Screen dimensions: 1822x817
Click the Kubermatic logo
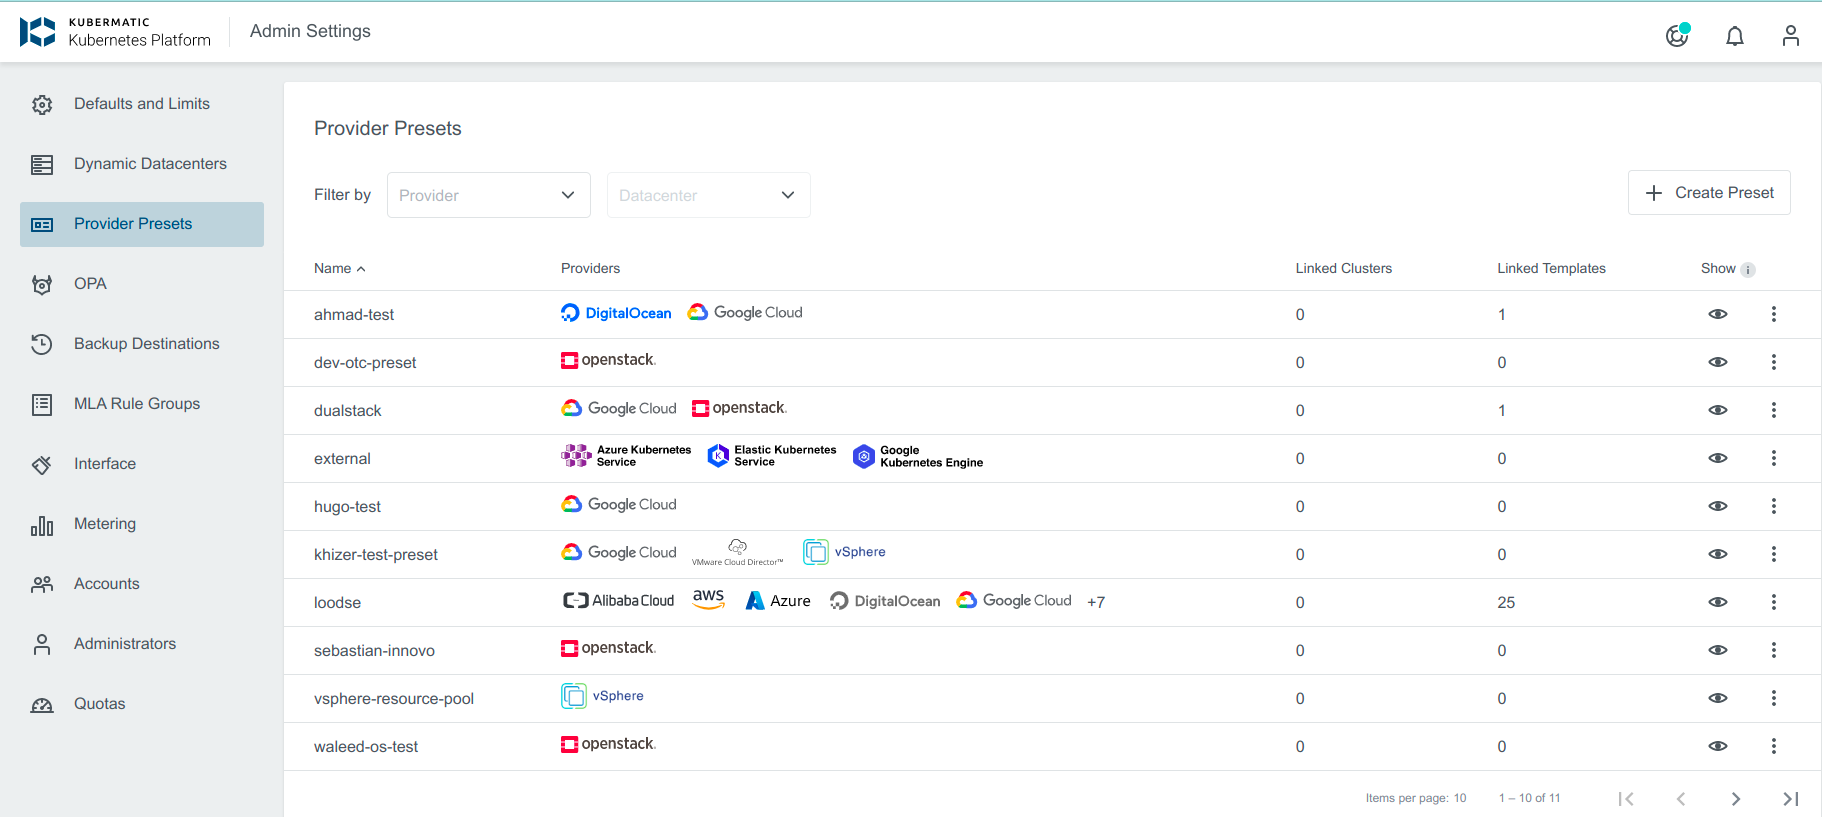click(38, 32)
